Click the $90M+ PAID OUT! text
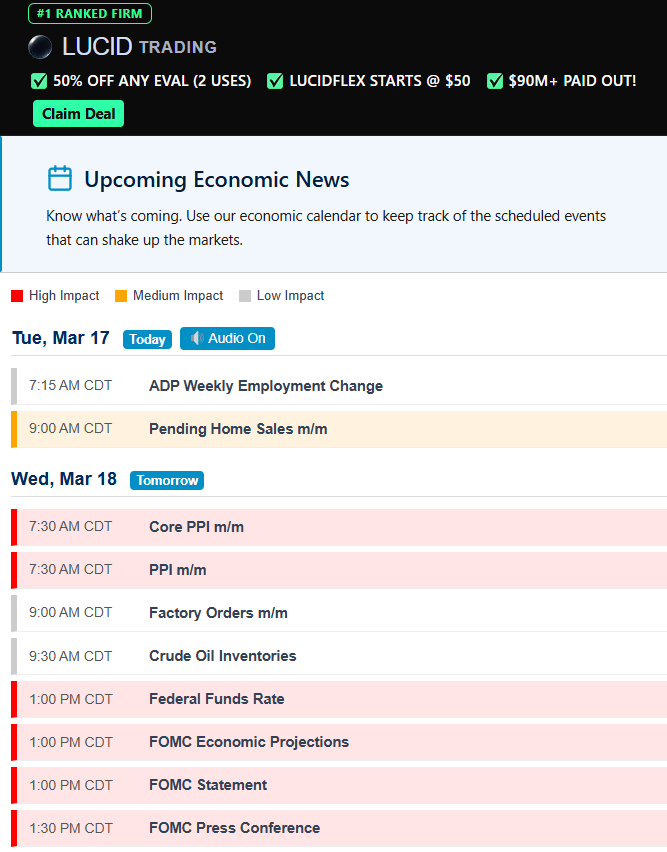The width and height of the screenshot is (667, 852). click(572, 81)
